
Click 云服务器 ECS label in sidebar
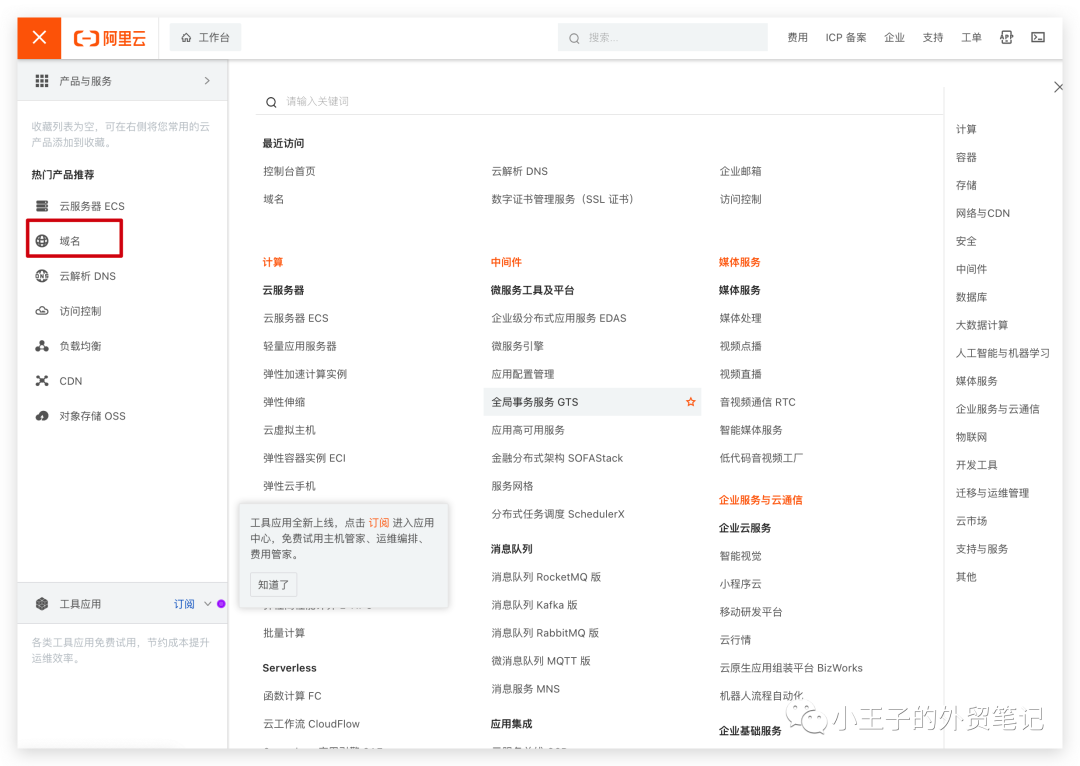92,206
